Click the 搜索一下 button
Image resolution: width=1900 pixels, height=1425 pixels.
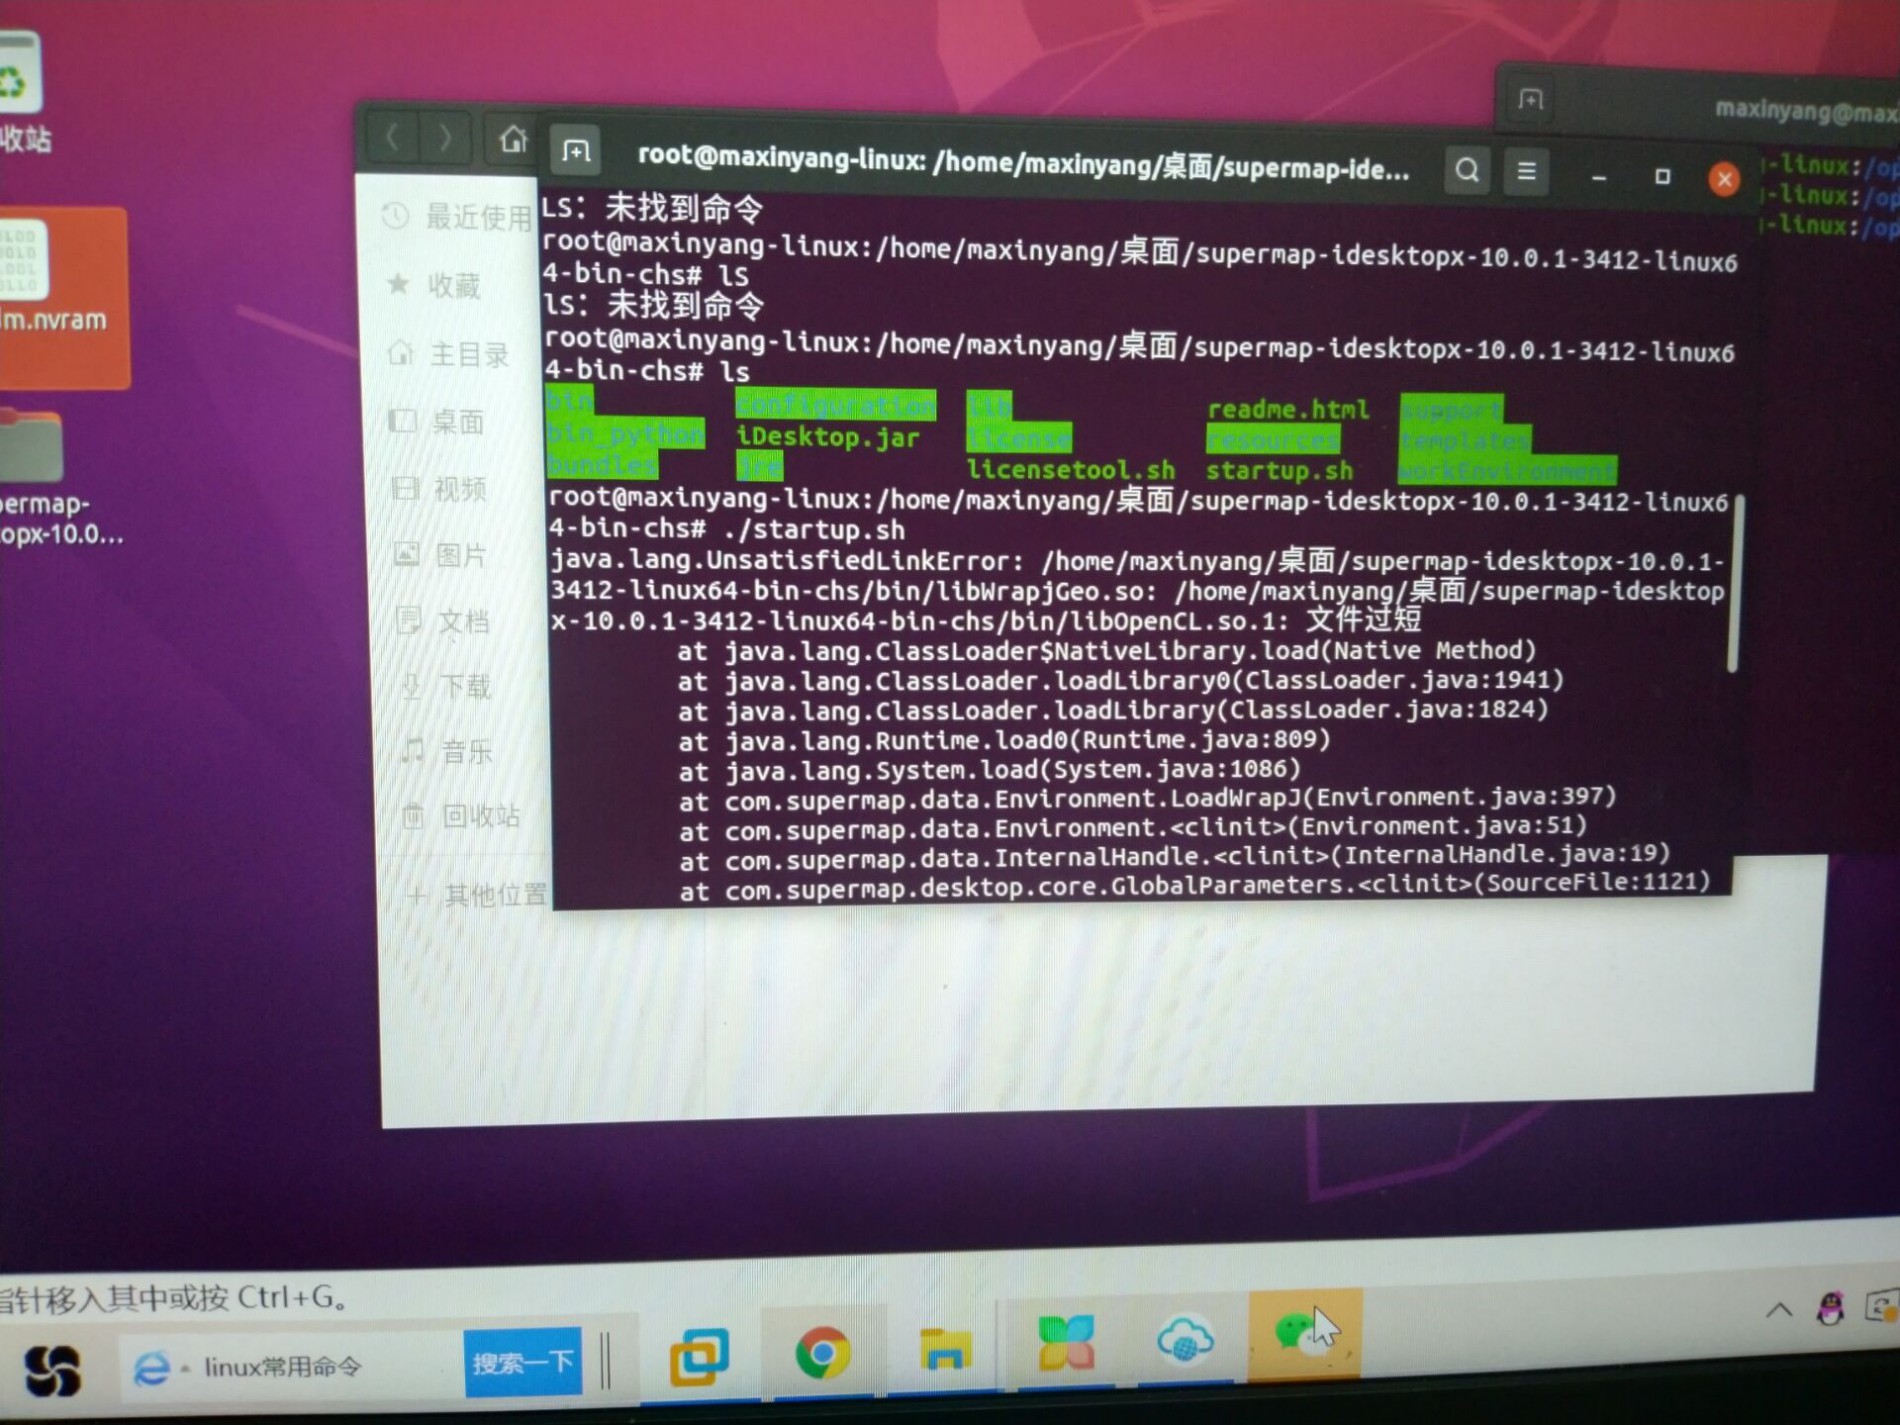(523, 1361)
